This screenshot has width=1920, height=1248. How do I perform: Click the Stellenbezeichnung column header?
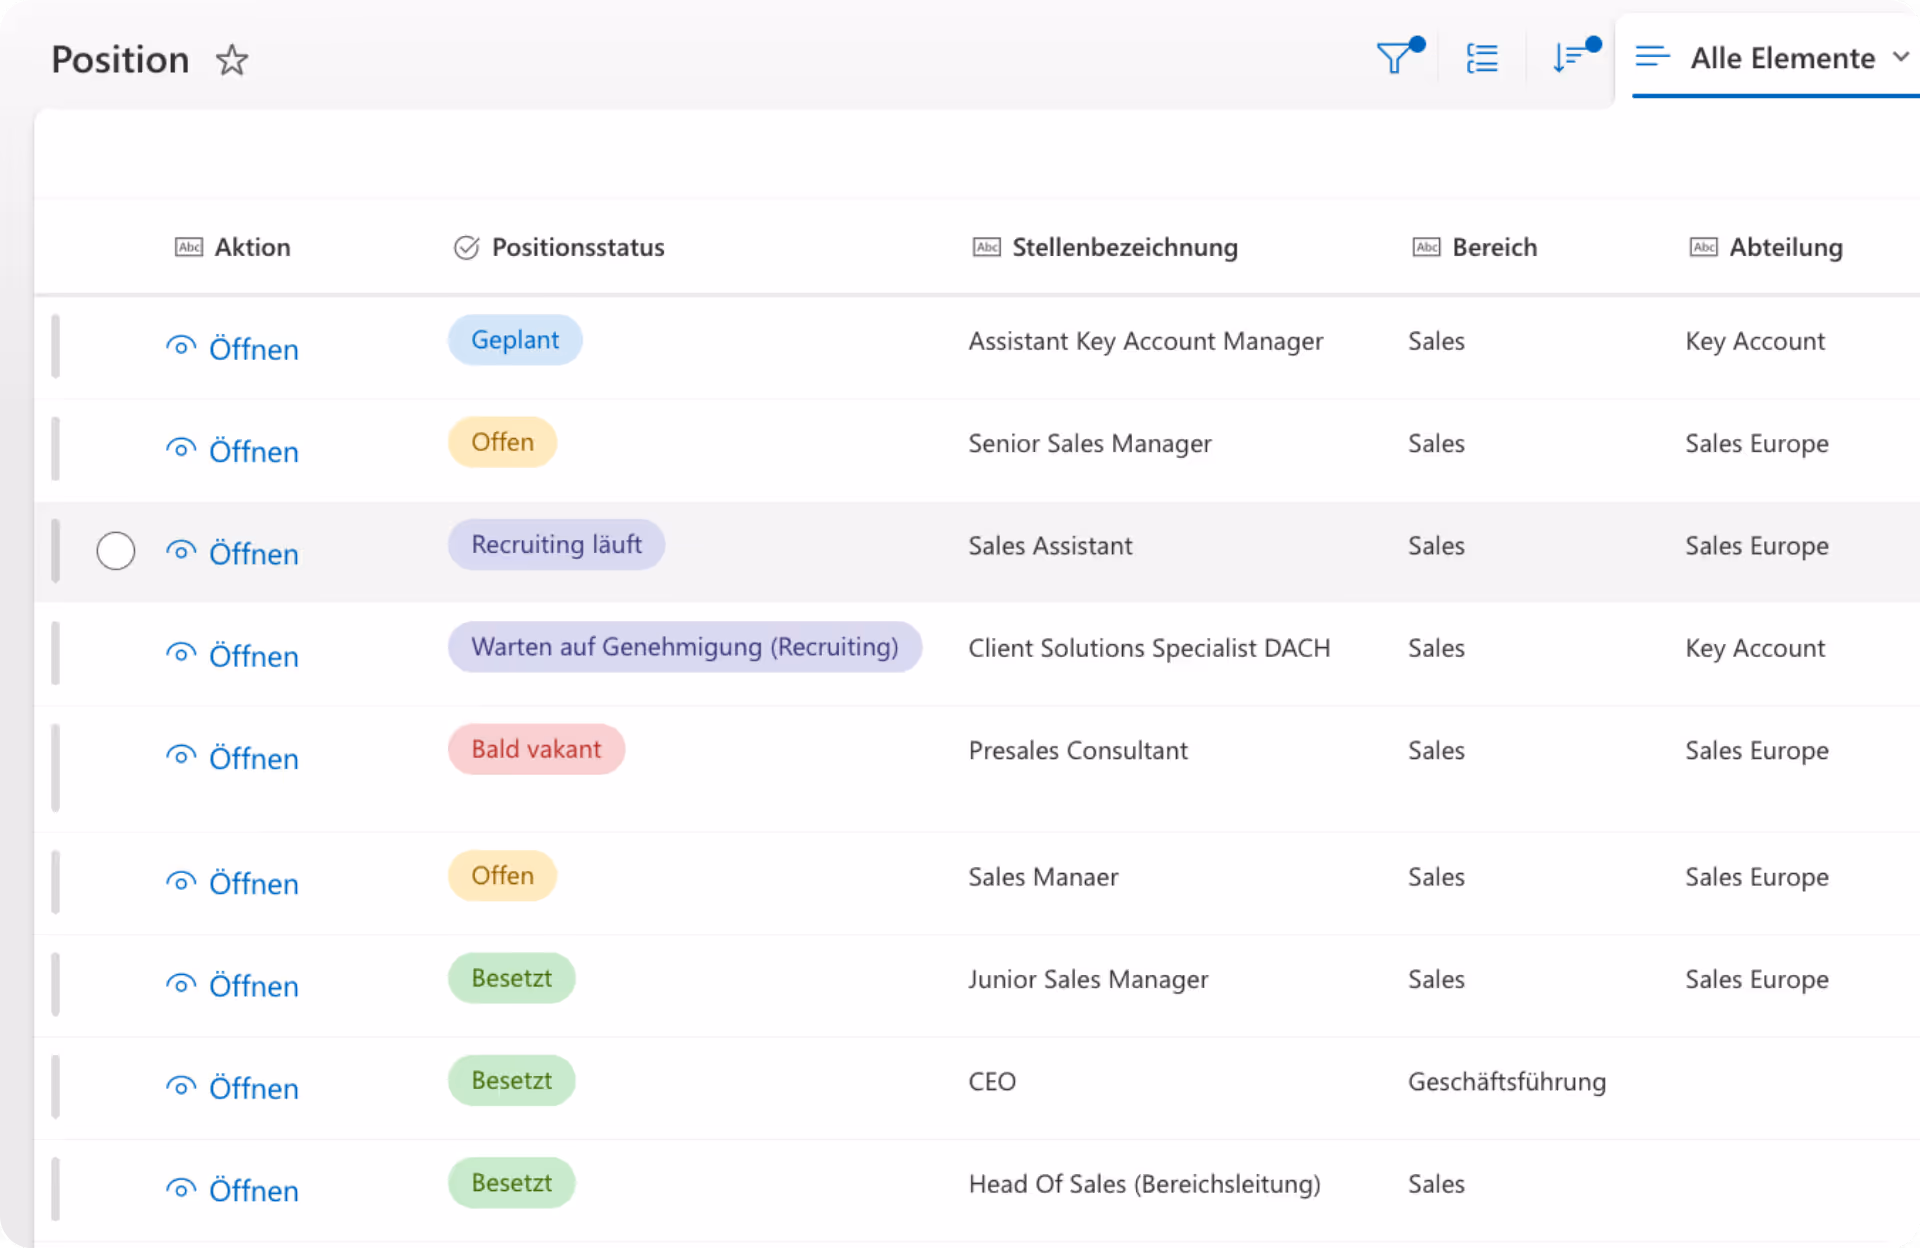tap(1105, 247)
